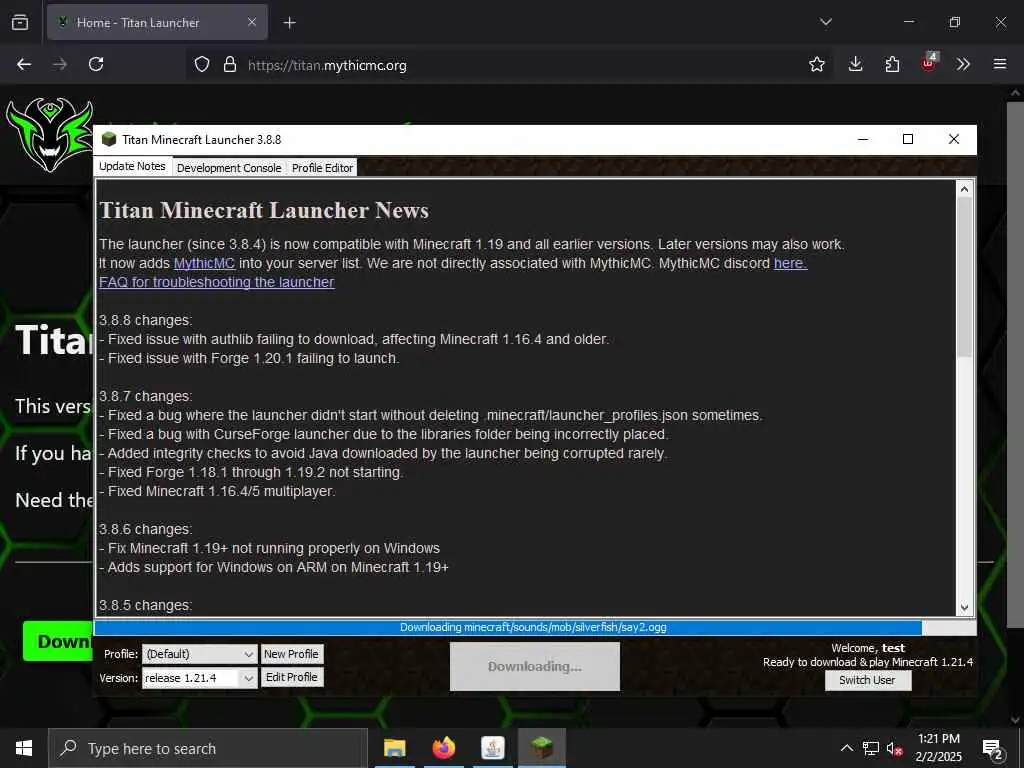Image resolution: width=1024 pixels, height=768 pixels.
Task: Click '3.8.6 changes:' text
Action: (x=146, y=529)
